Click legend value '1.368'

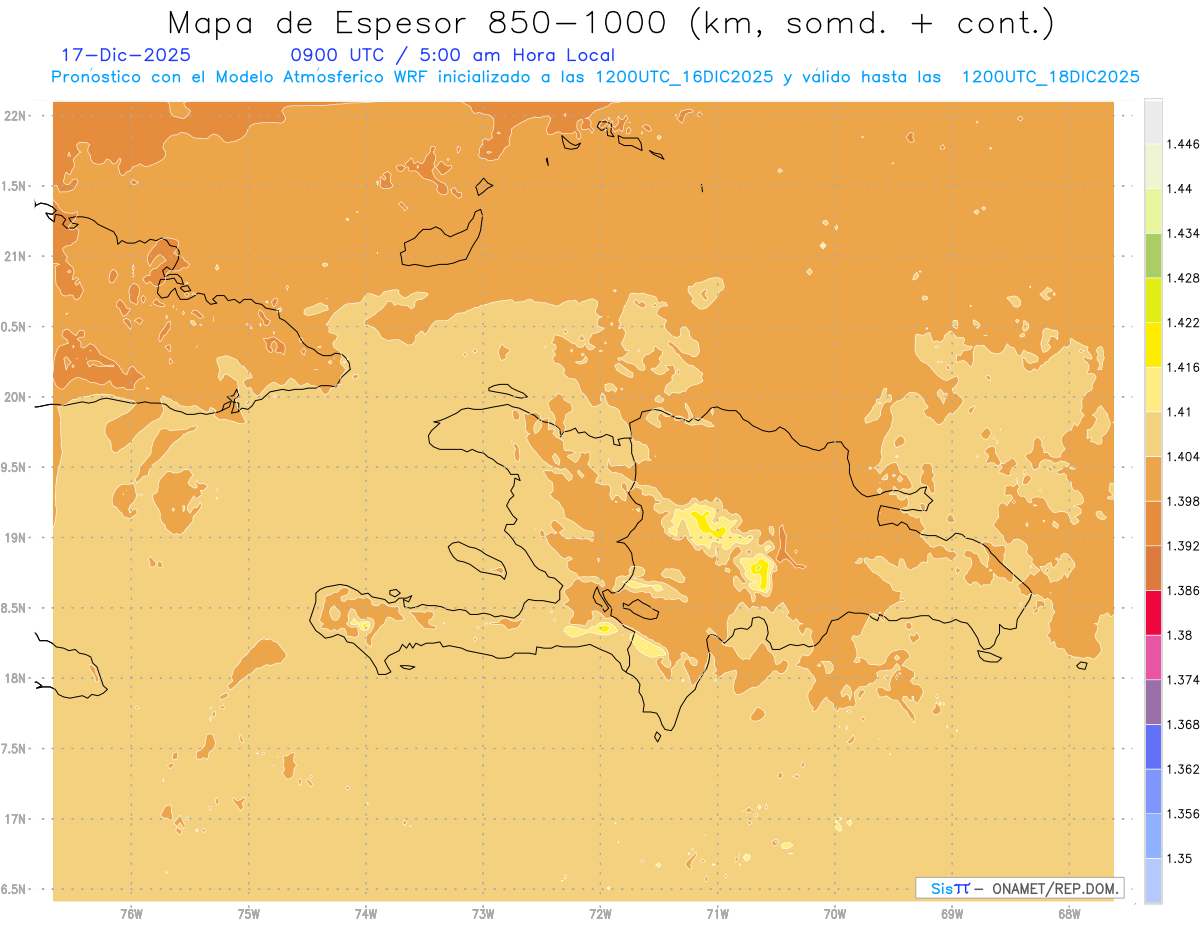pos(1182,724)
